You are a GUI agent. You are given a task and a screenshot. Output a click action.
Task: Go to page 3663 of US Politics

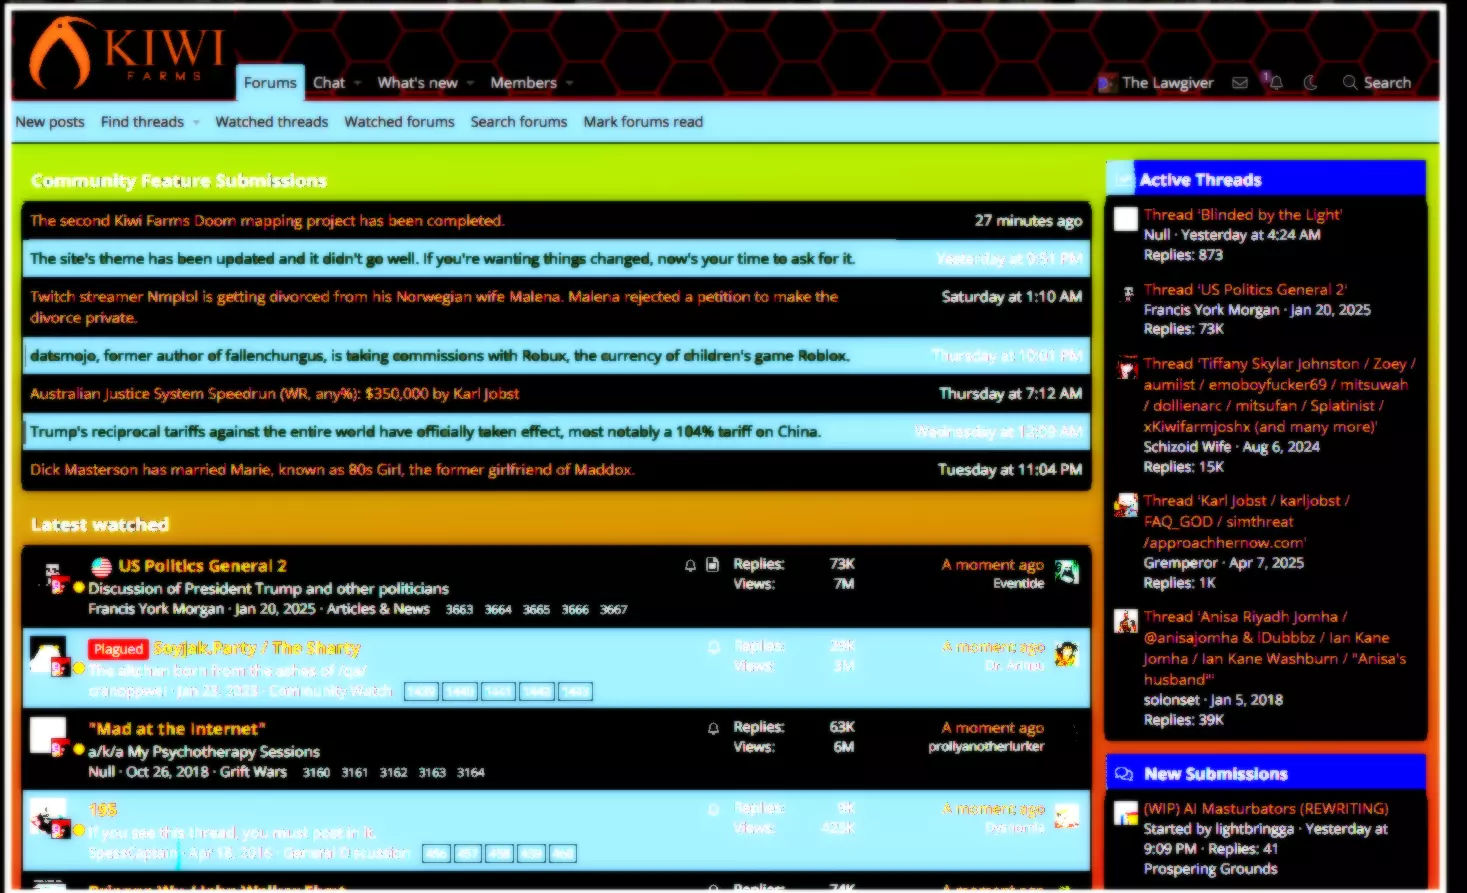[x=459, y=610]
